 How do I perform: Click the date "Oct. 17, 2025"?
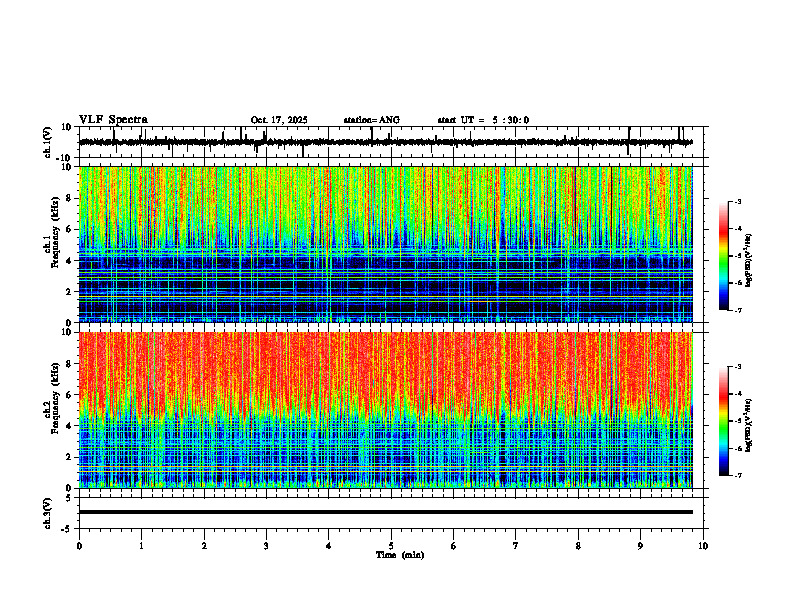pos(279,120)
